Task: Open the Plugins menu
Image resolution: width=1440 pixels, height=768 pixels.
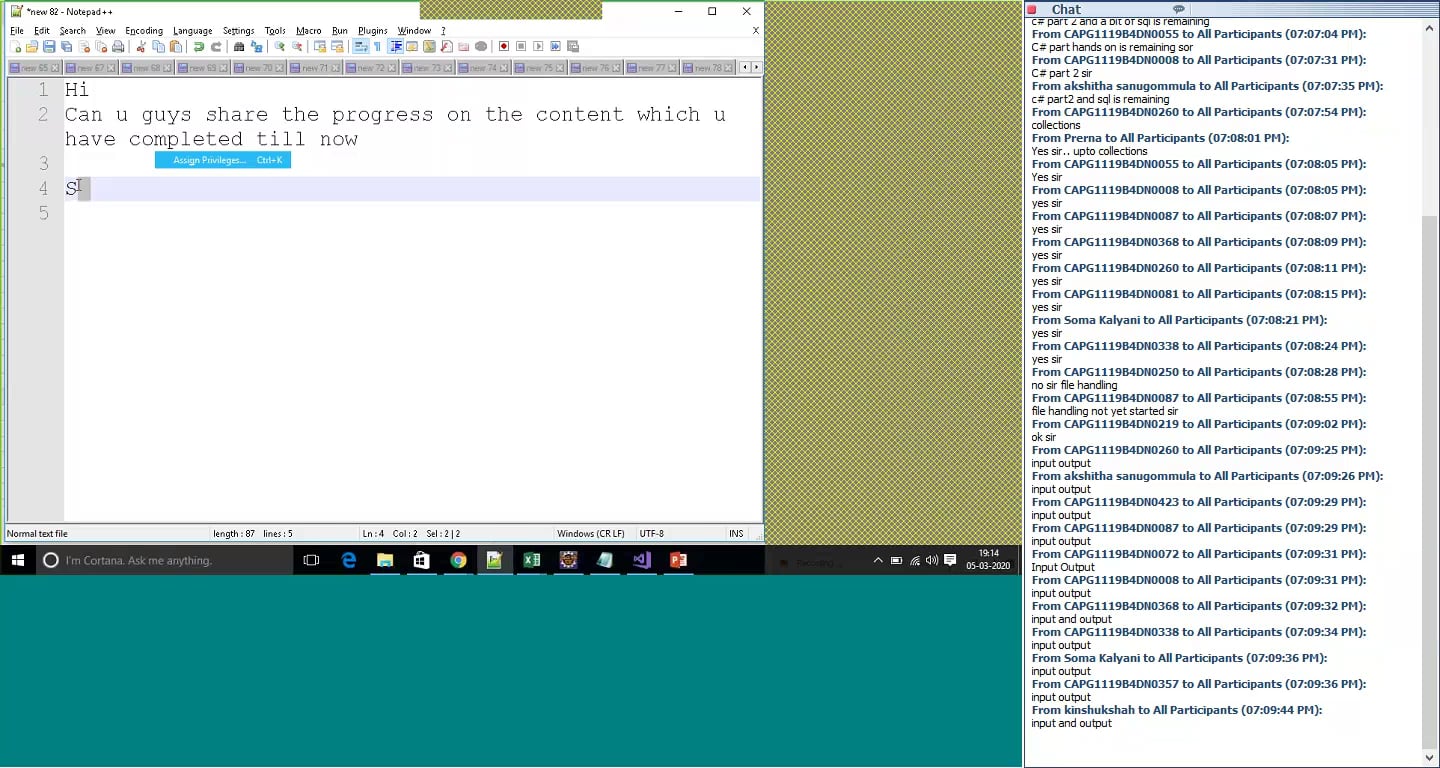Action: [x=373, y=31]
